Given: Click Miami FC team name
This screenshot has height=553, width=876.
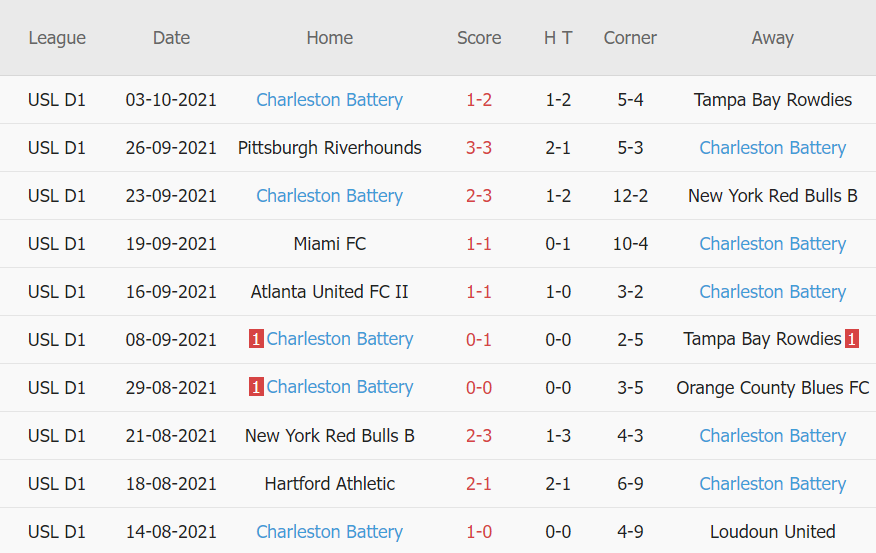Looking at the screenshot, I should (x=330, y=244).
